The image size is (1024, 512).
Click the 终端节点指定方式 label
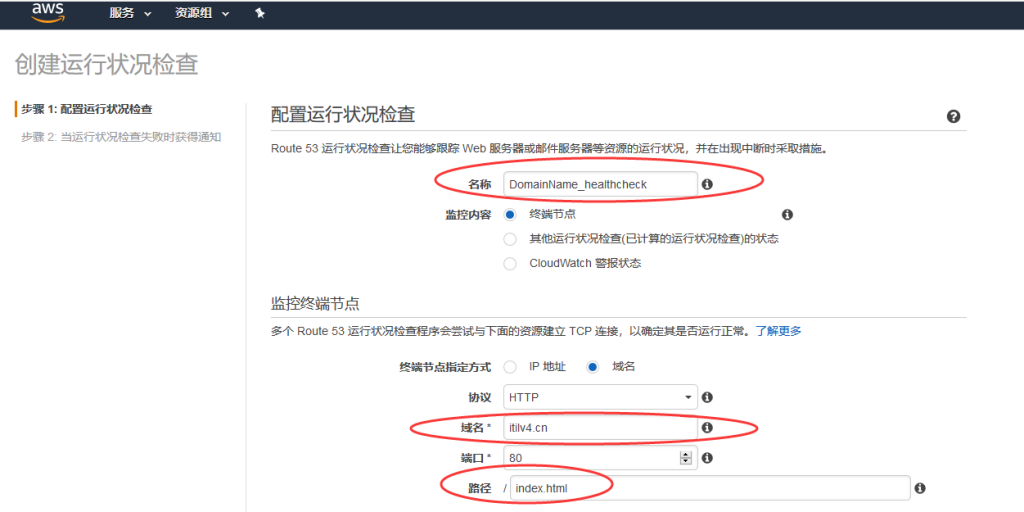coord(445,367)
